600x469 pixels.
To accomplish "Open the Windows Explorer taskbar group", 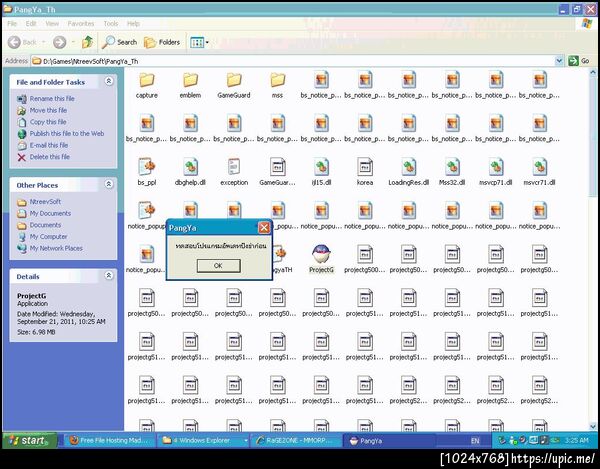I will coord(203,440).
